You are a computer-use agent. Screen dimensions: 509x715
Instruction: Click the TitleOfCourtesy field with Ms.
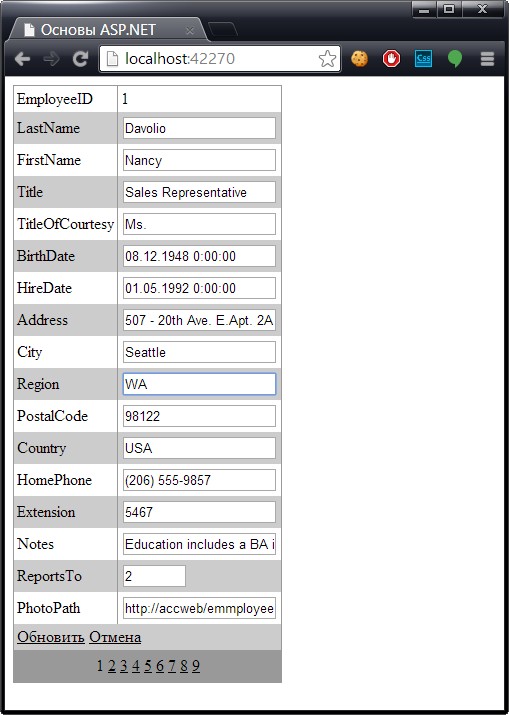click(x=199, y=224)
